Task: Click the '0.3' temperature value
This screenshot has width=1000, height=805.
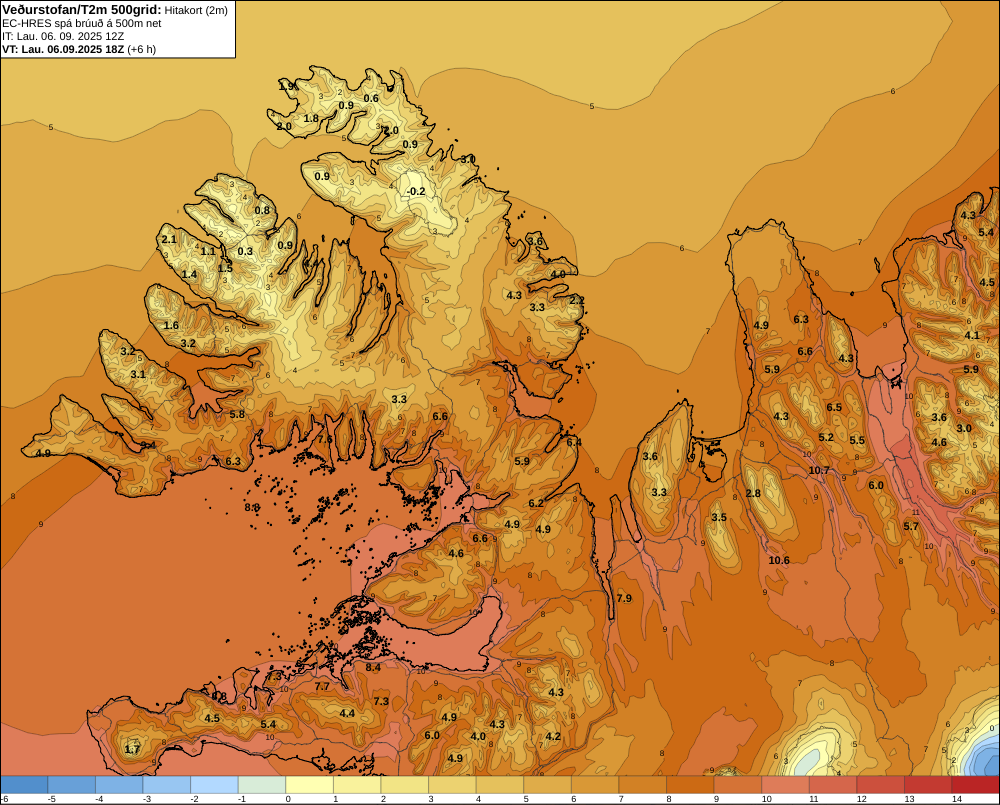Action: [245, 251]
